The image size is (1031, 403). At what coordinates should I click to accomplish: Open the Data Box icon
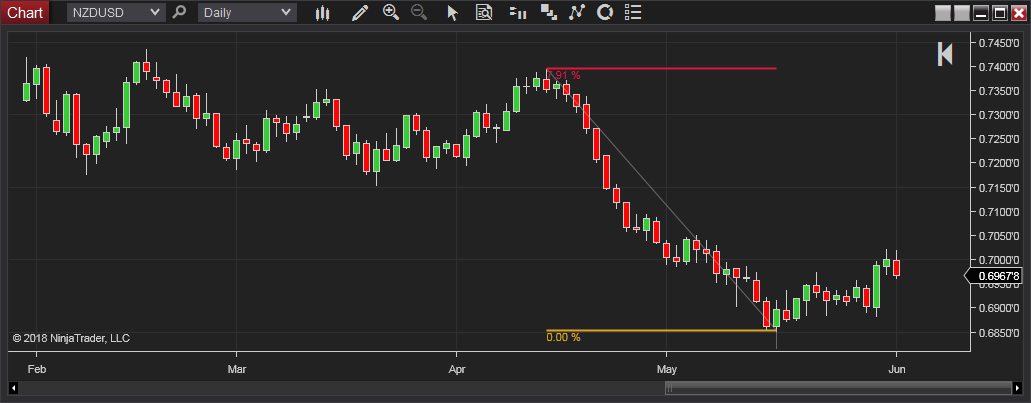point(484,13)
